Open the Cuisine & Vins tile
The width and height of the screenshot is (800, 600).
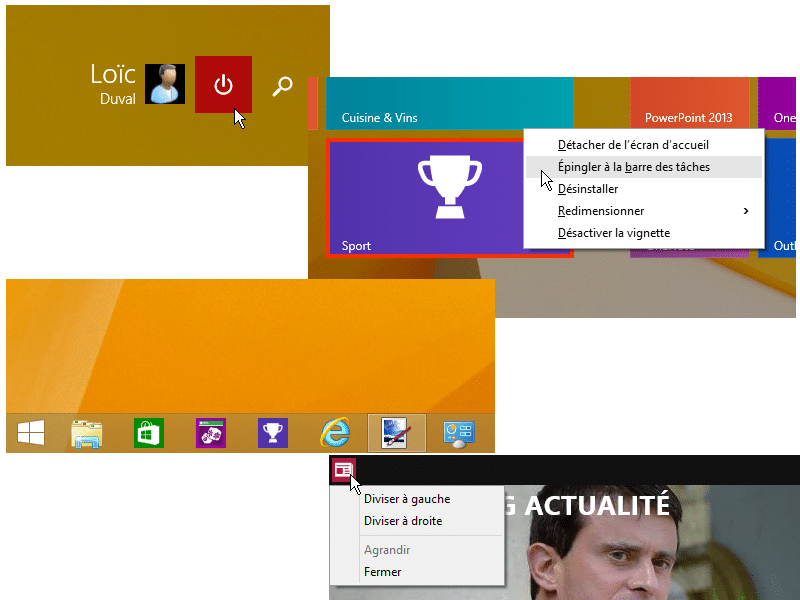coord(450,103)
